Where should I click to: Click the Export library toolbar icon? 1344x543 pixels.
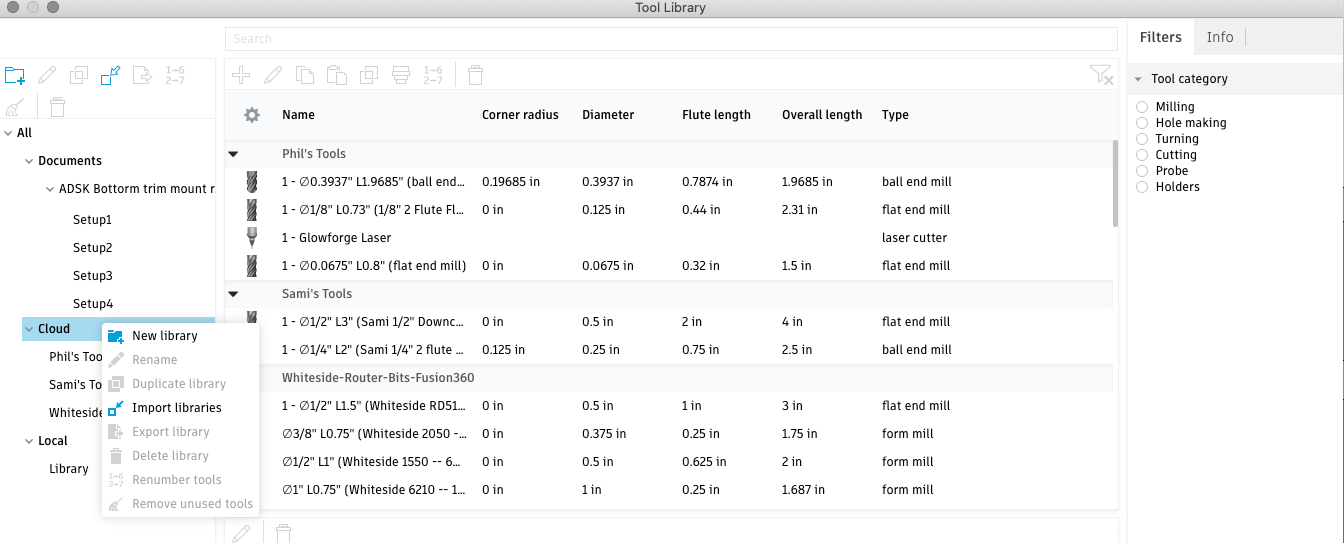click(x=143, y=75)
